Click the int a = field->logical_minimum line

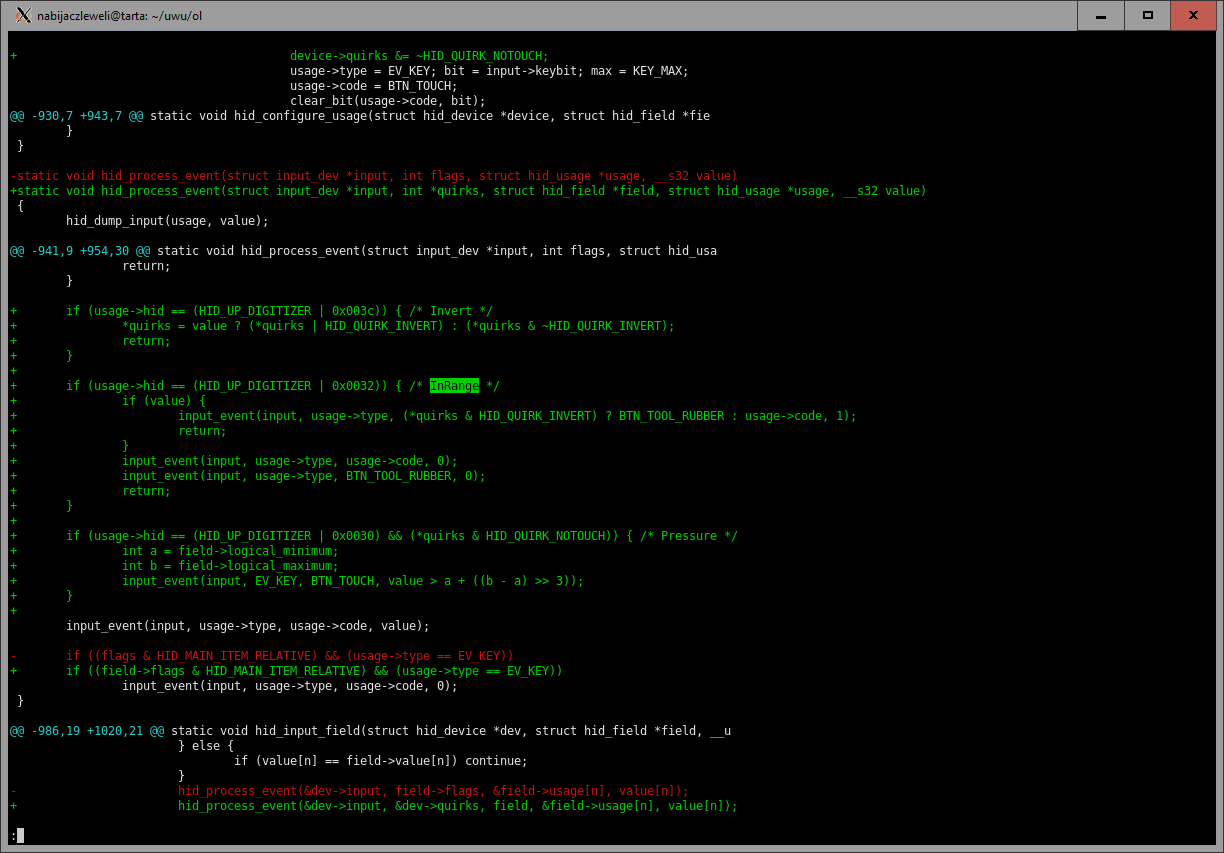[x=230, y=551]
